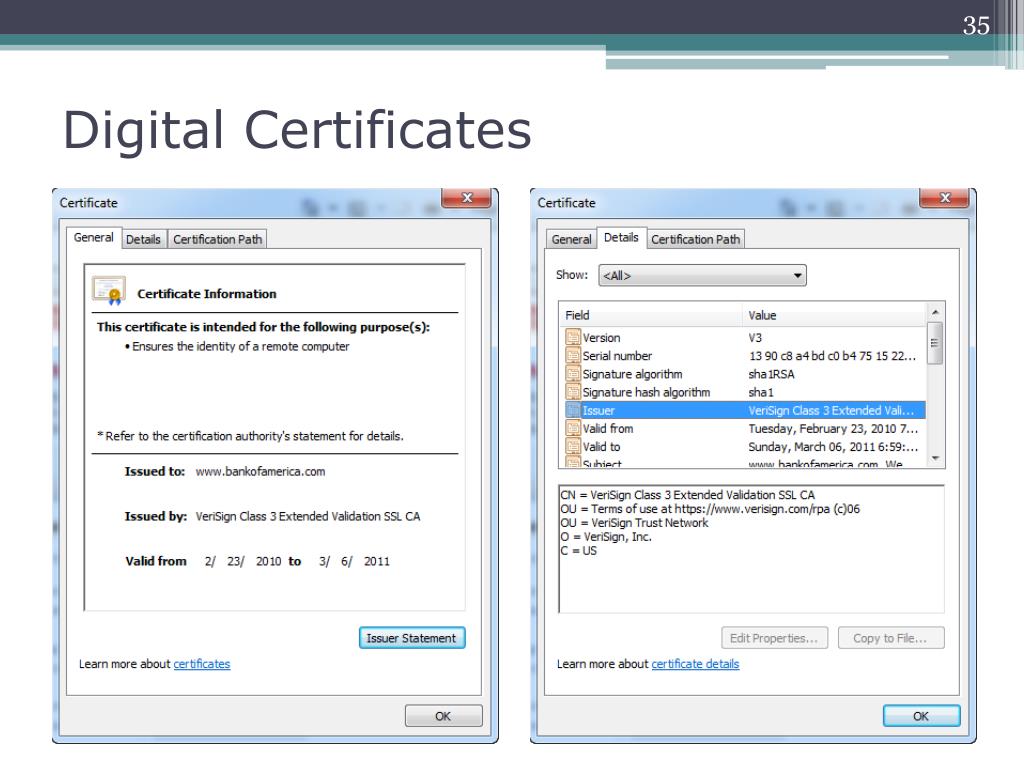Open the certificate details help link
The image size is (1024, 768).
pyautogui.click(x=696, y=664)
